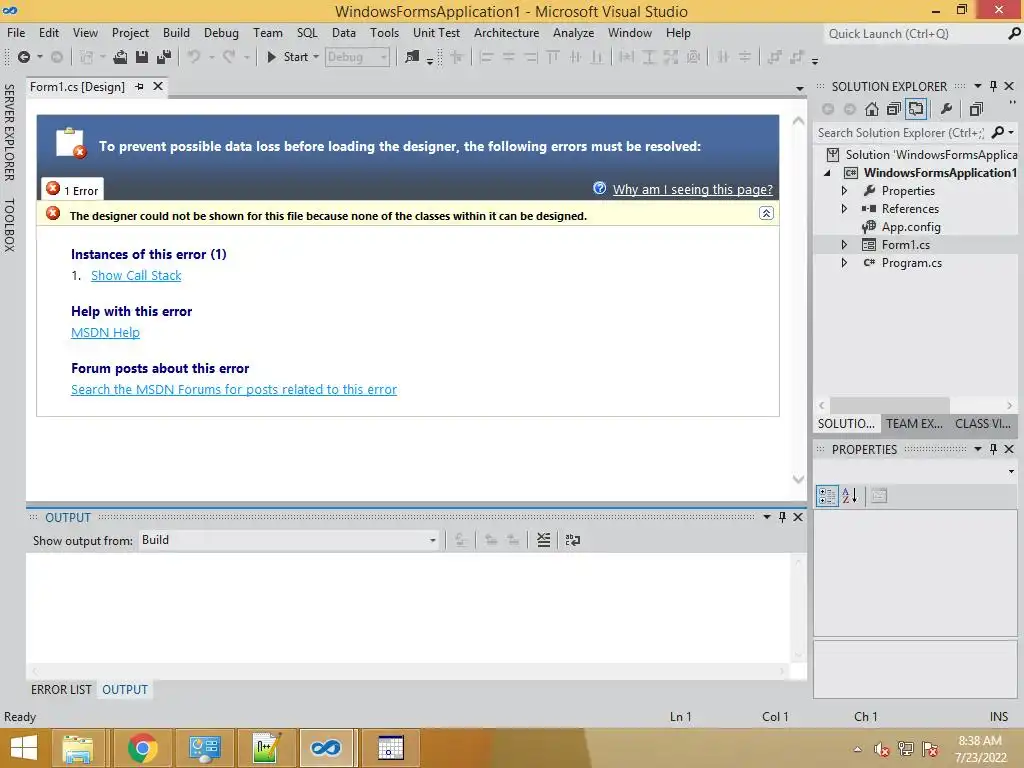1024x768 pixels.
Task: Open the SERVER EXPLORER side tab
Action: (9, 133)
